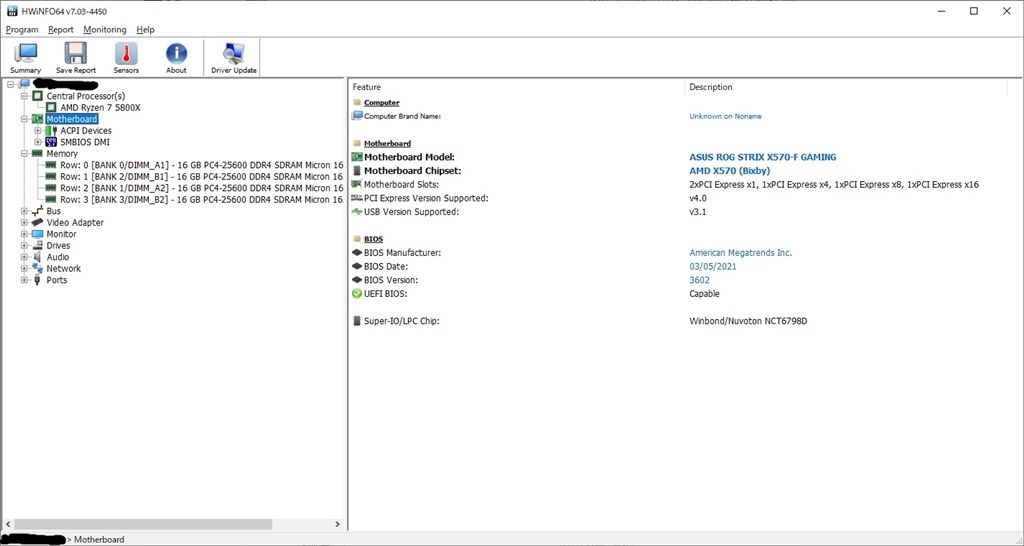The image size is (1024, 546).
Task: Click the ASUS ROG STRIX X570-F GAMING link
Action: tap(762, 157)
